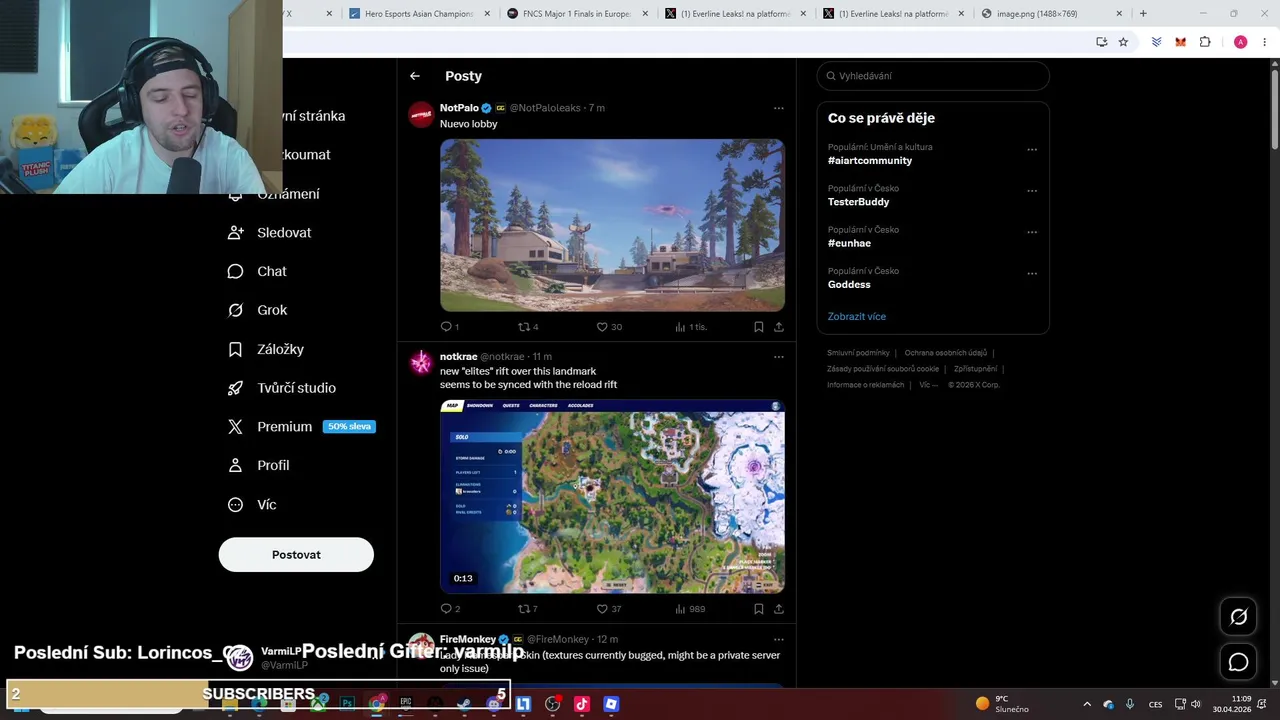Repost notkrae's rift post
Image resolution: width=1280 pixels, height=720 pixels.
coord(528,609)
